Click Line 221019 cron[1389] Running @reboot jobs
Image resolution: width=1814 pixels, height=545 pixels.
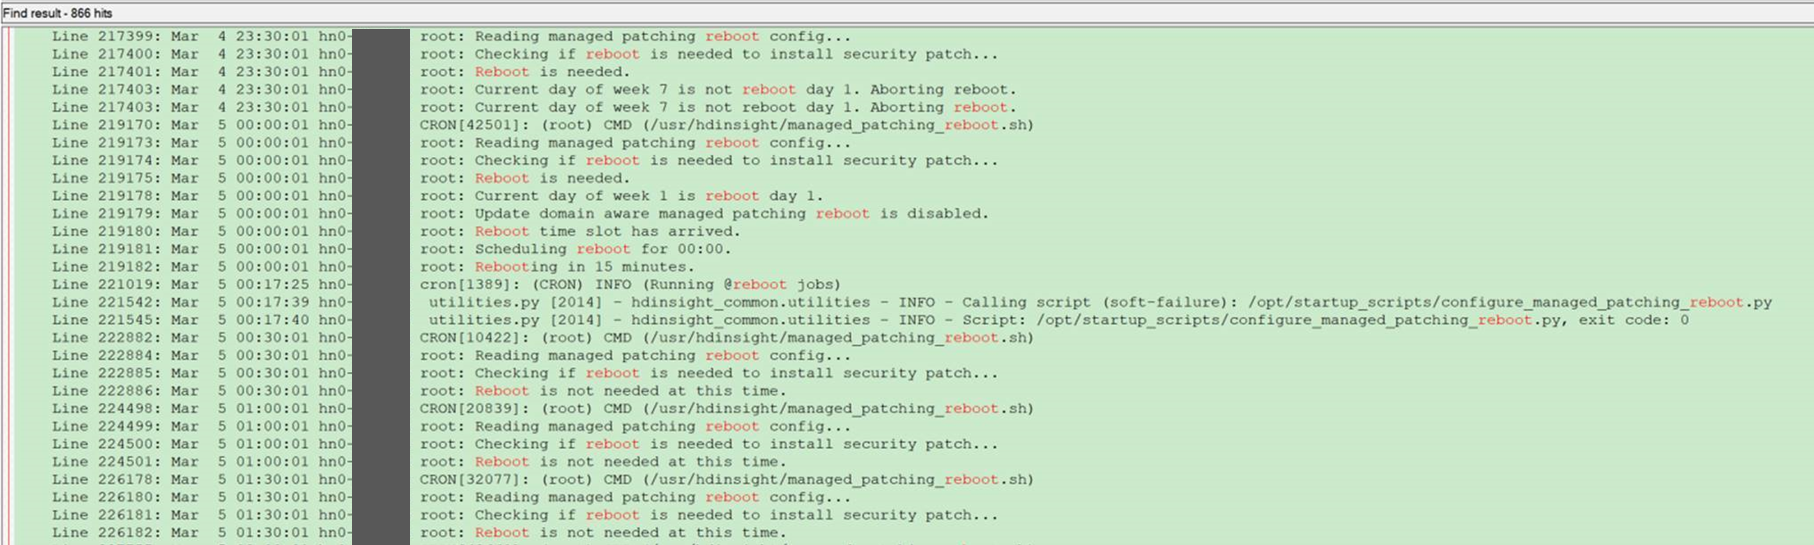point(630,285)
